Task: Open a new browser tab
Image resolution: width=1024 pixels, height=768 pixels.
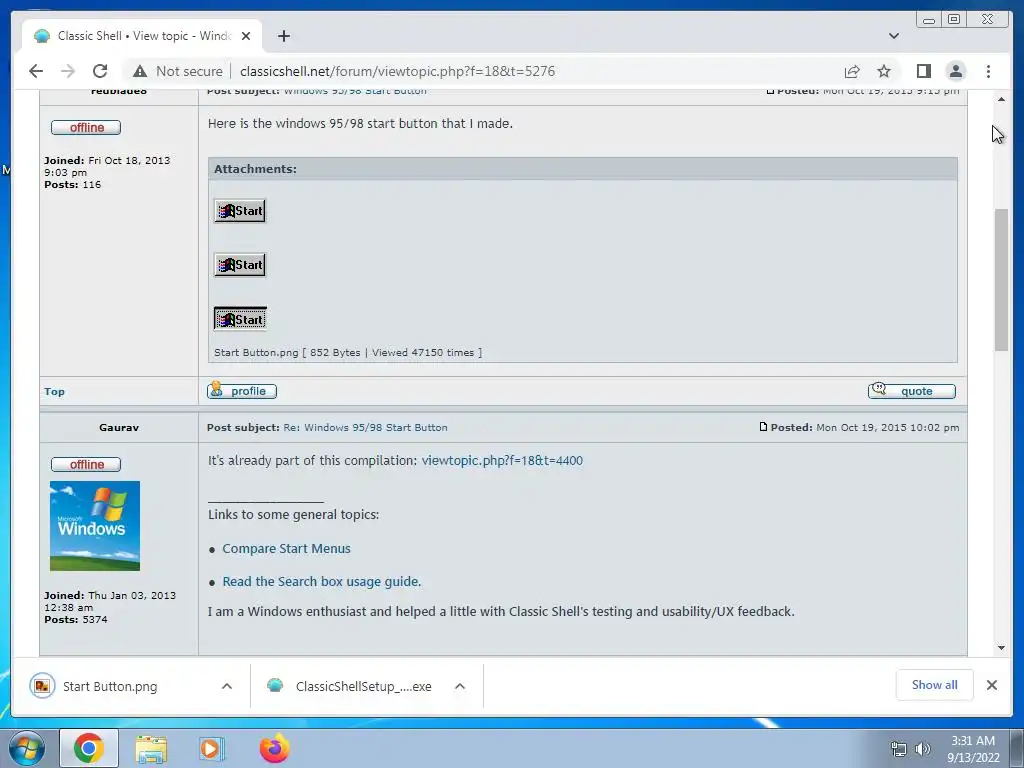Action: [283, 36]
